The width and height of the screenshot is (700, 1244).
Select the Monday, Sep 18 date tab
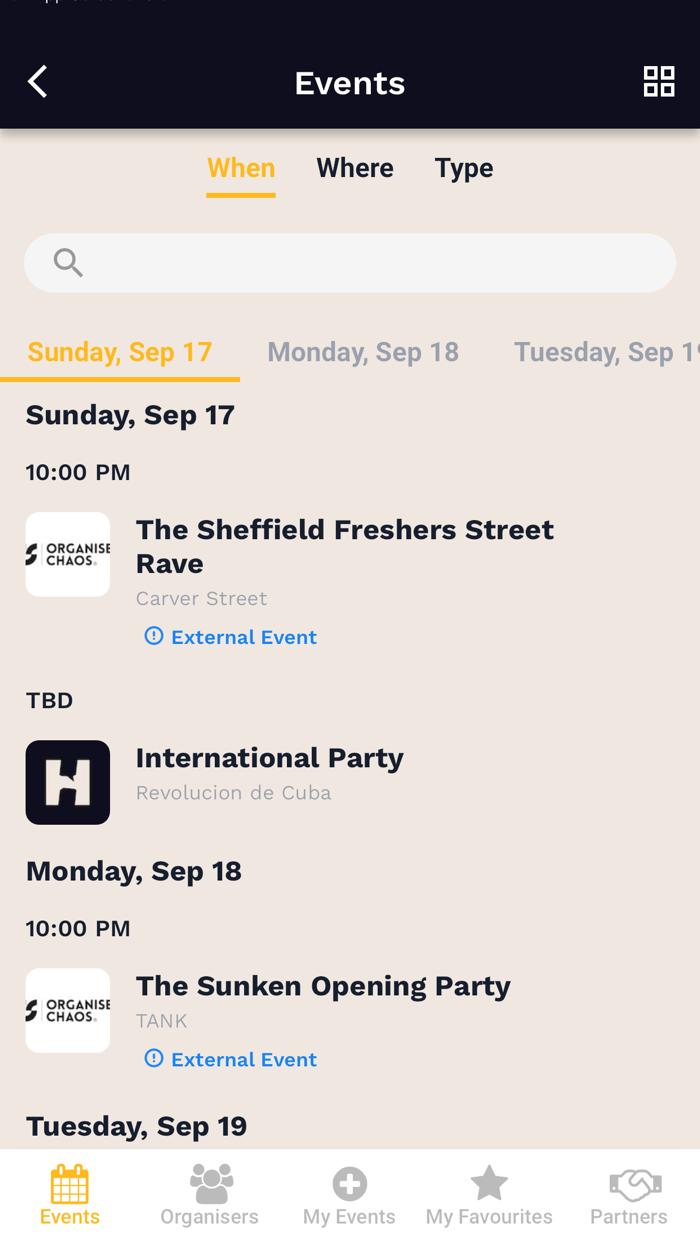tap(362, 351)
